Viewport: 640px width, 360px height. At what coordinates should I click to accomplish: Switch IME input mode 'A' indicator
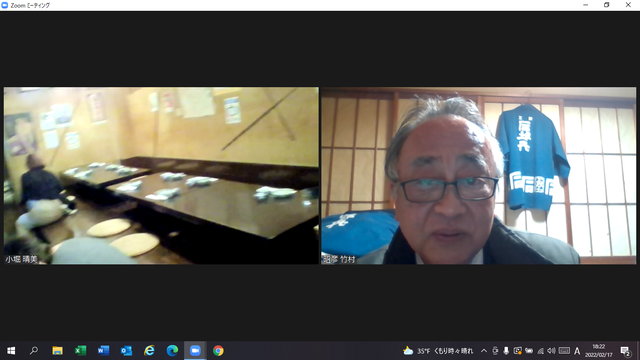(577, 351)
